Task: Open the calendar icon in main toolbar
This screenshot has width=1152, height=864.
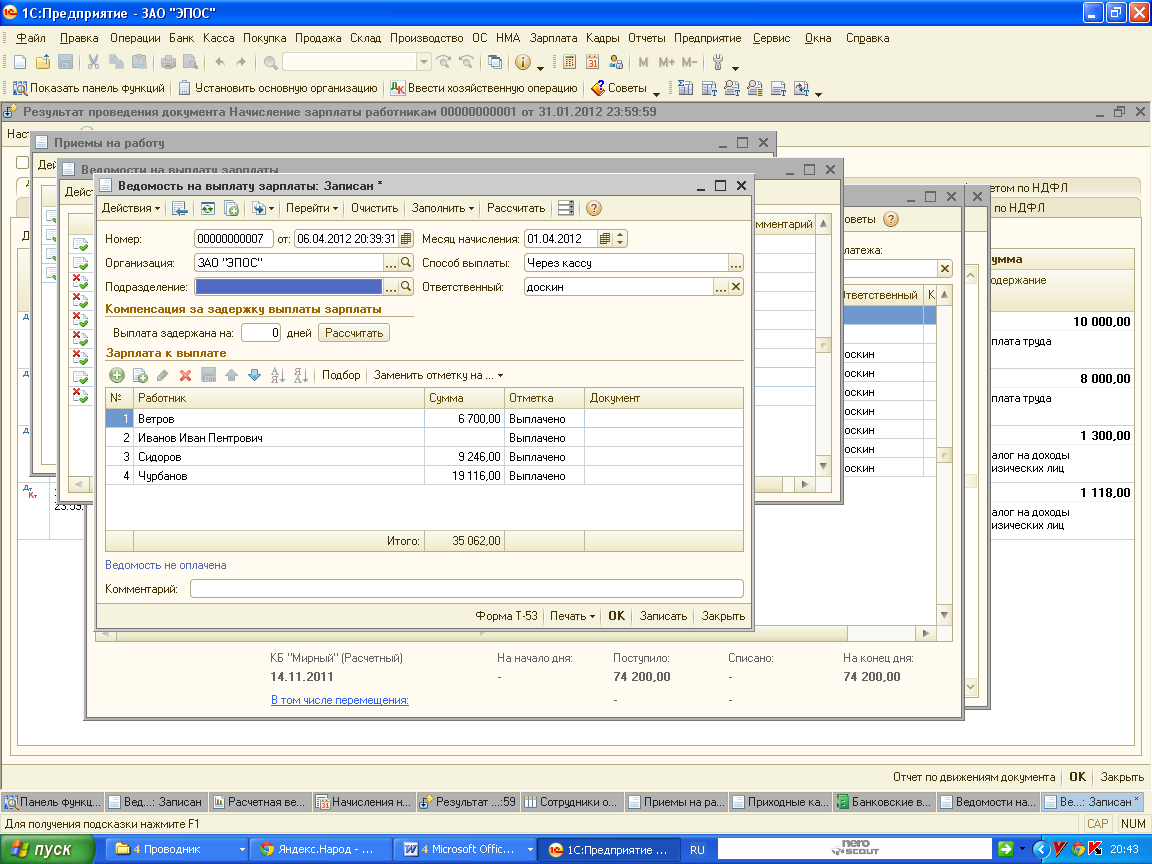Action: click(x=592, y=62)
